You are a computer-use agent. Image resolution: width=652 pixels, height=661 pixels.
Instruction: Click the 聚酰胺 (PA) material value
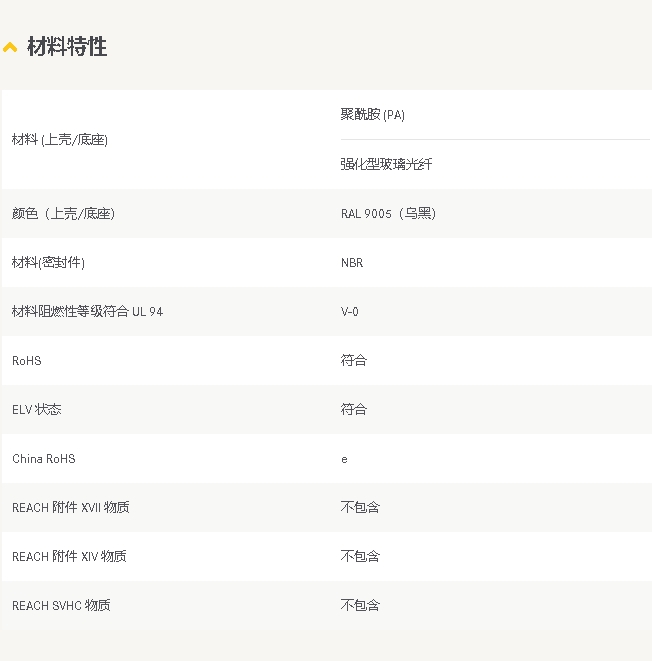coord(372,115)
